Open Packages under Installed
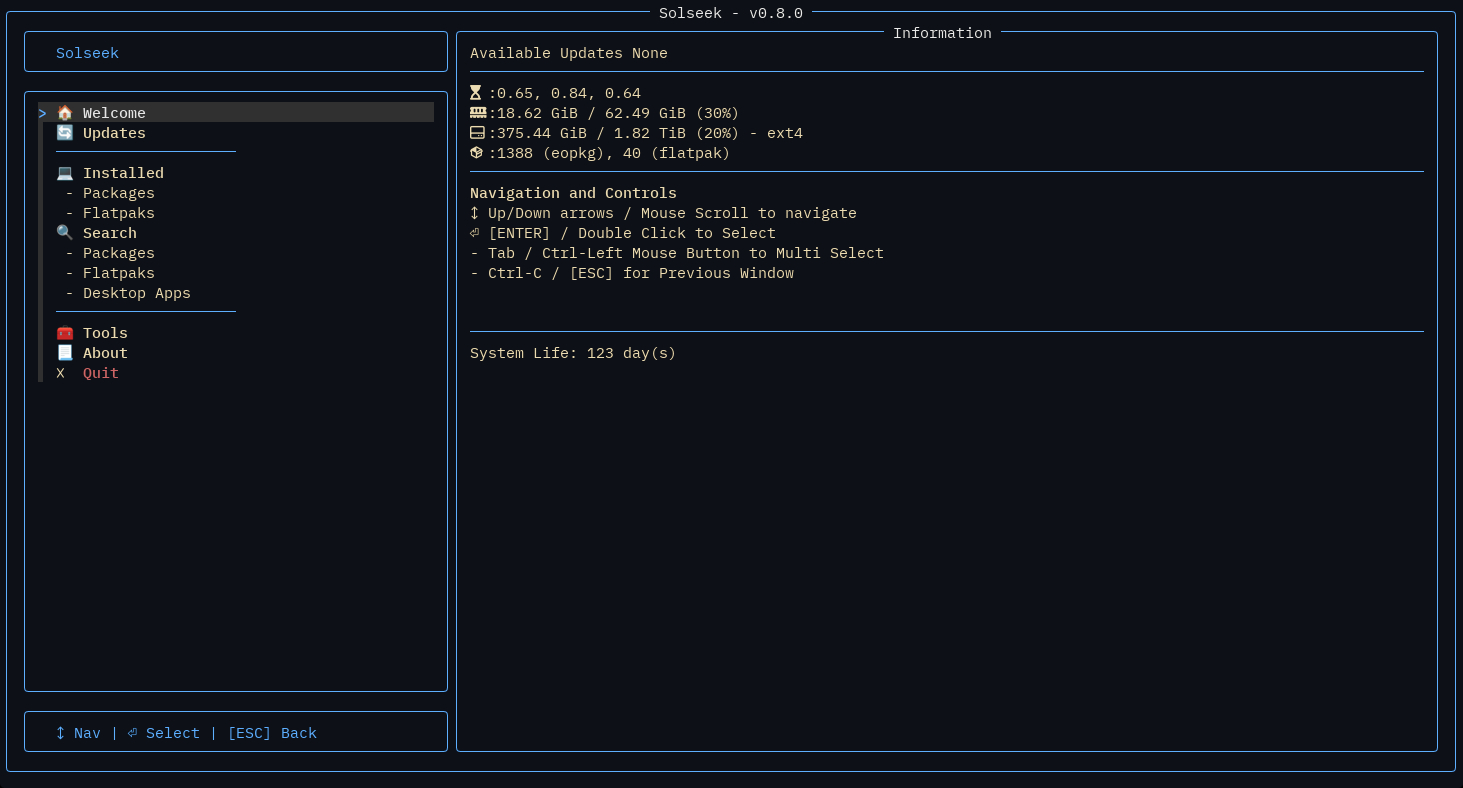Image resolution: width=1463 pixels, height=788 pixels. pos(118,193)
